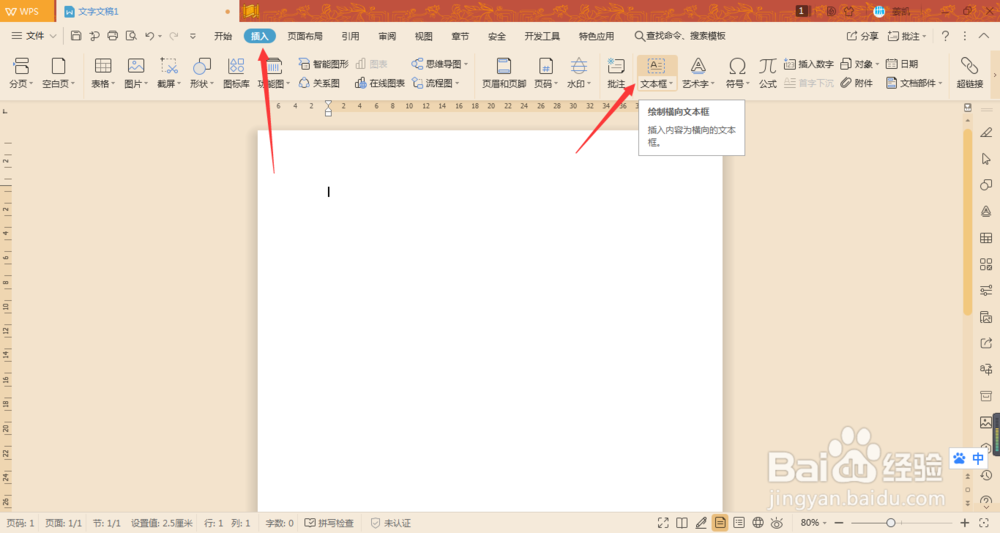The height and width of the screenshot is (533, 1000).
Task: Click the Watermark (水印) icon
Action: point(578,66)
